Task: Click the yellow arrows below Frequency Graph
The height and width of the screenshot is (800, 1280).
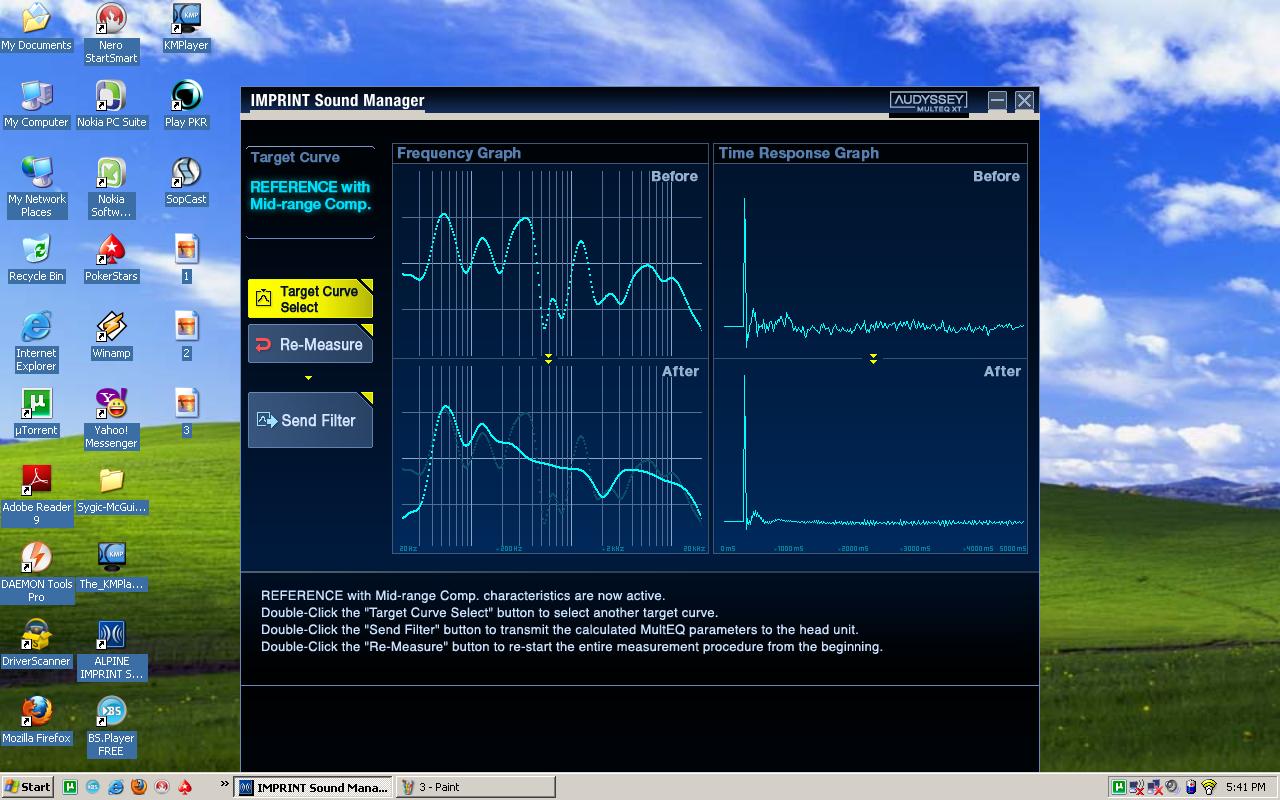Action: click(548, 359)
